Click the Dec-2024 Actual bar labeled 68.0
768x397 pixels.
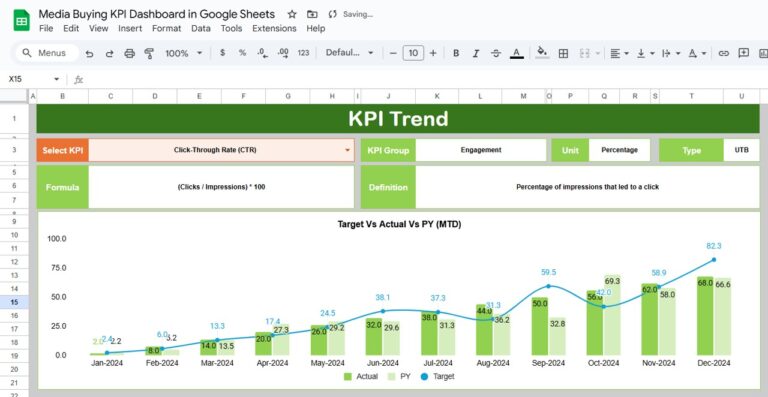pyautogui.click(x=705, y=316)
